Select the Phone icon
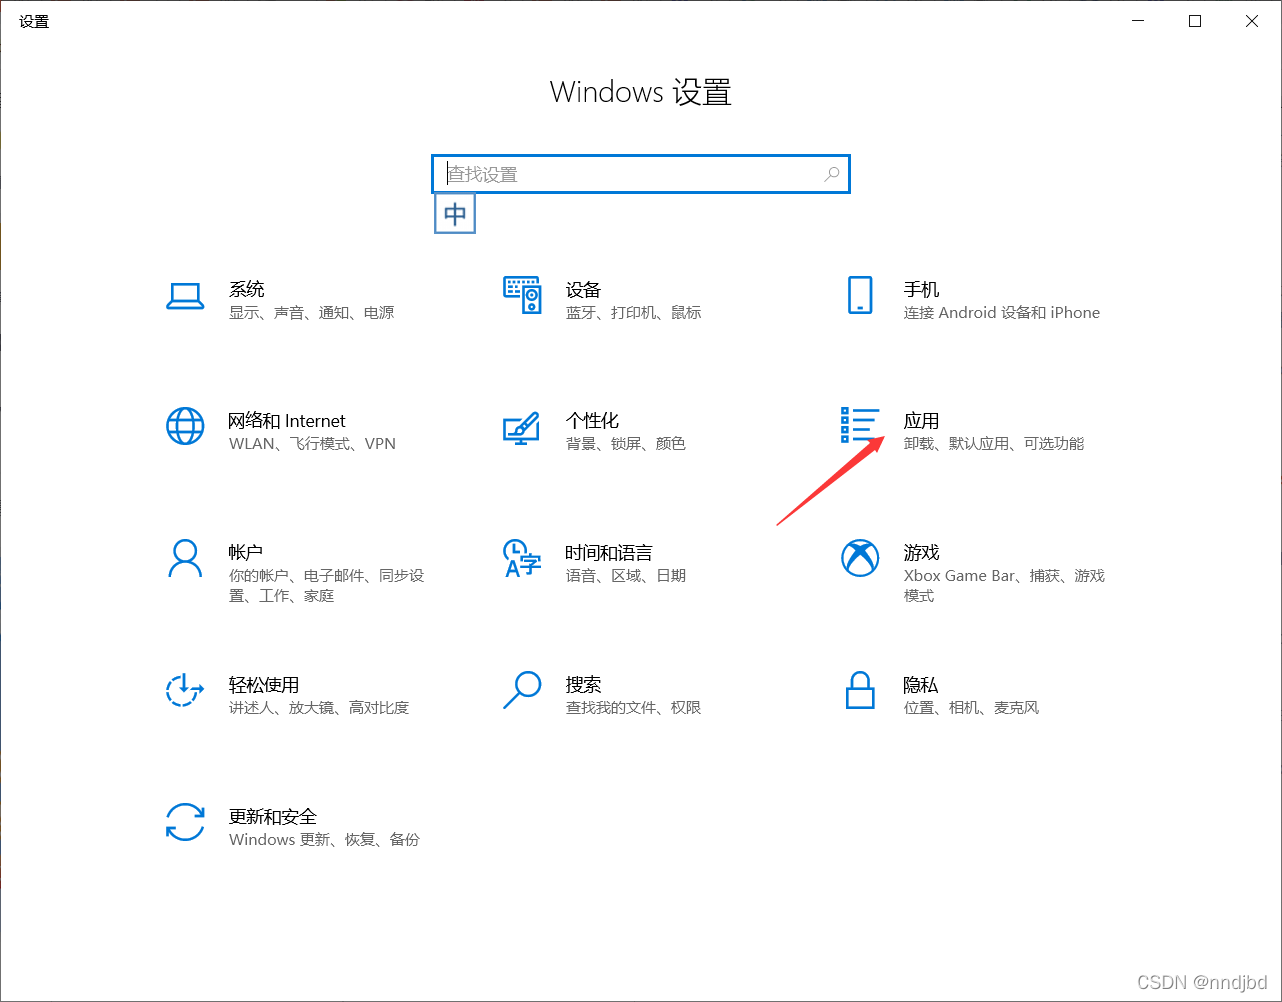Image resolution: width=1282 pixels, height=1002 pixels. click(x=860, y=296)
